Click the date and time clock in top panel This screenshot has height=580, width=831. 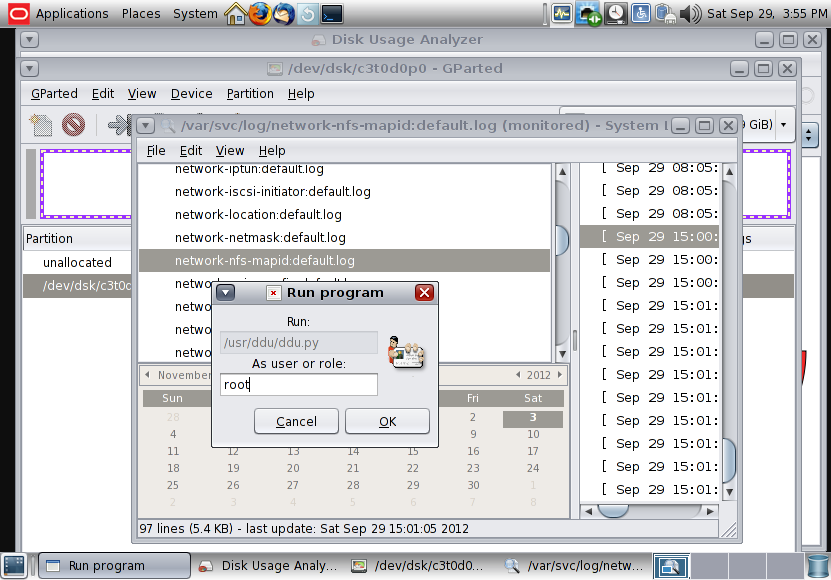coord(767,13)
